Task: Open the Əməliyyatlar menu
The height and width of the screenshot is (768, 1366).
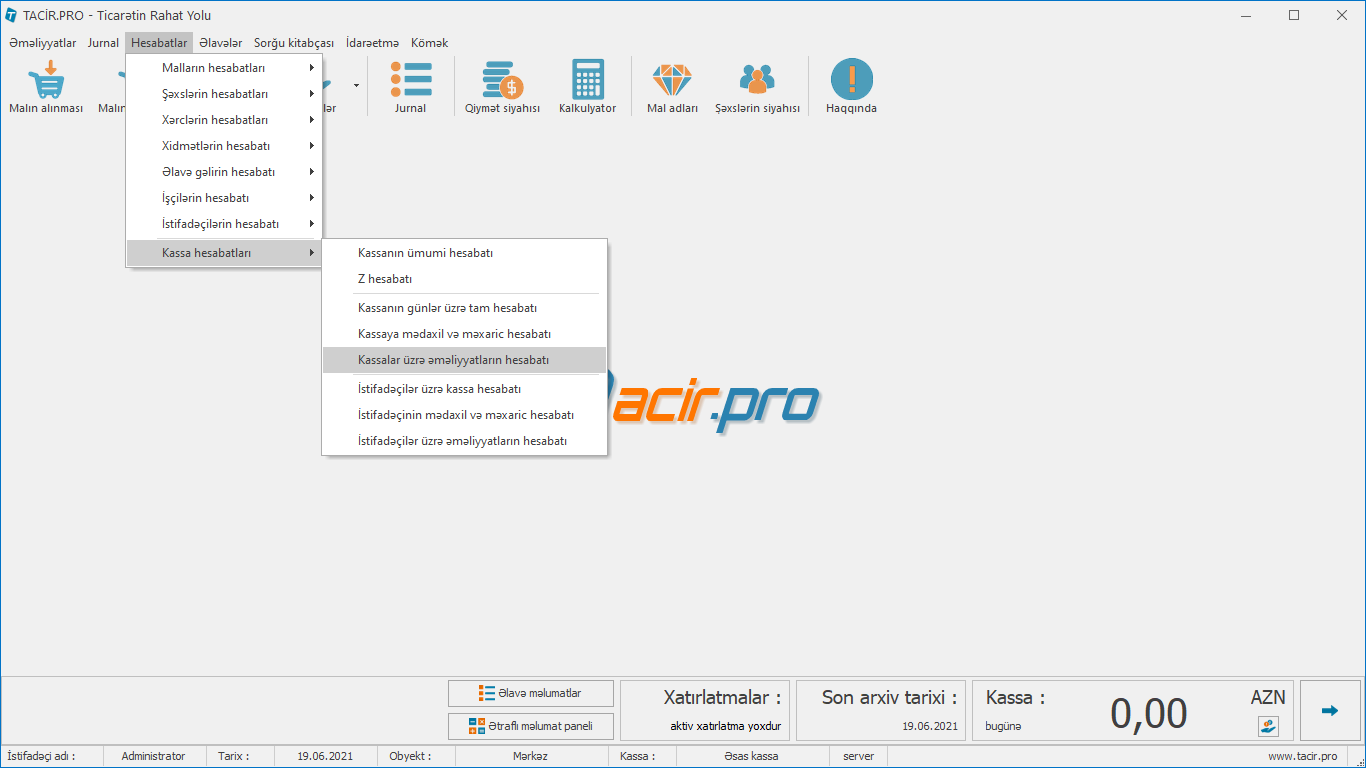Action: point(43,43)
